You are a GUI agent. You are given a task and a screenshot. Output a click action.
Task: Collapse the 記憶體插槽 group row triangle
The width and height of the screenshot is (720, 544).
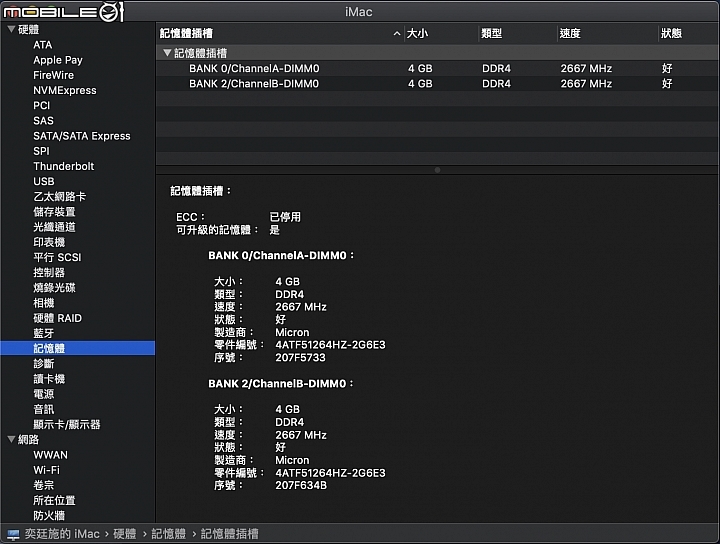point(167,53)
